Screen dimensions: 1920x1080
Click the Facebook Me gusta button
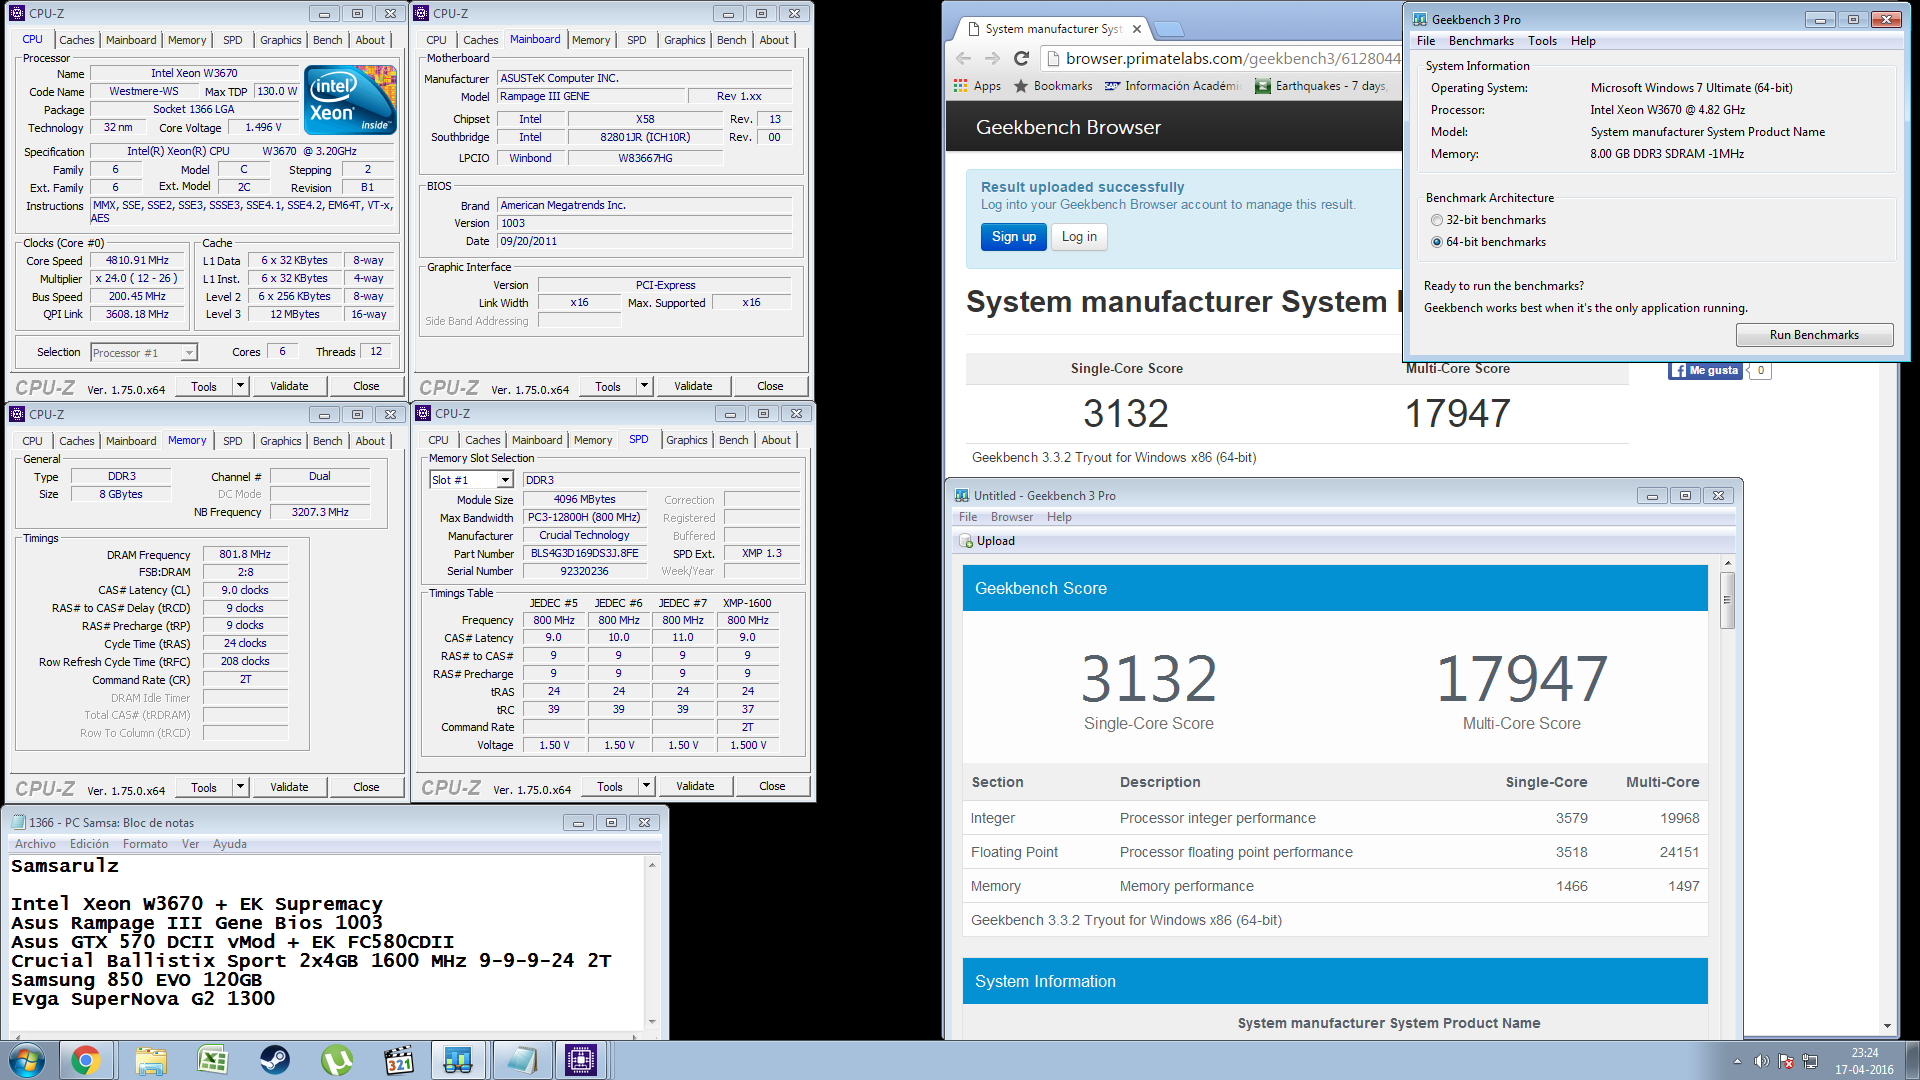coord(1706,370)
